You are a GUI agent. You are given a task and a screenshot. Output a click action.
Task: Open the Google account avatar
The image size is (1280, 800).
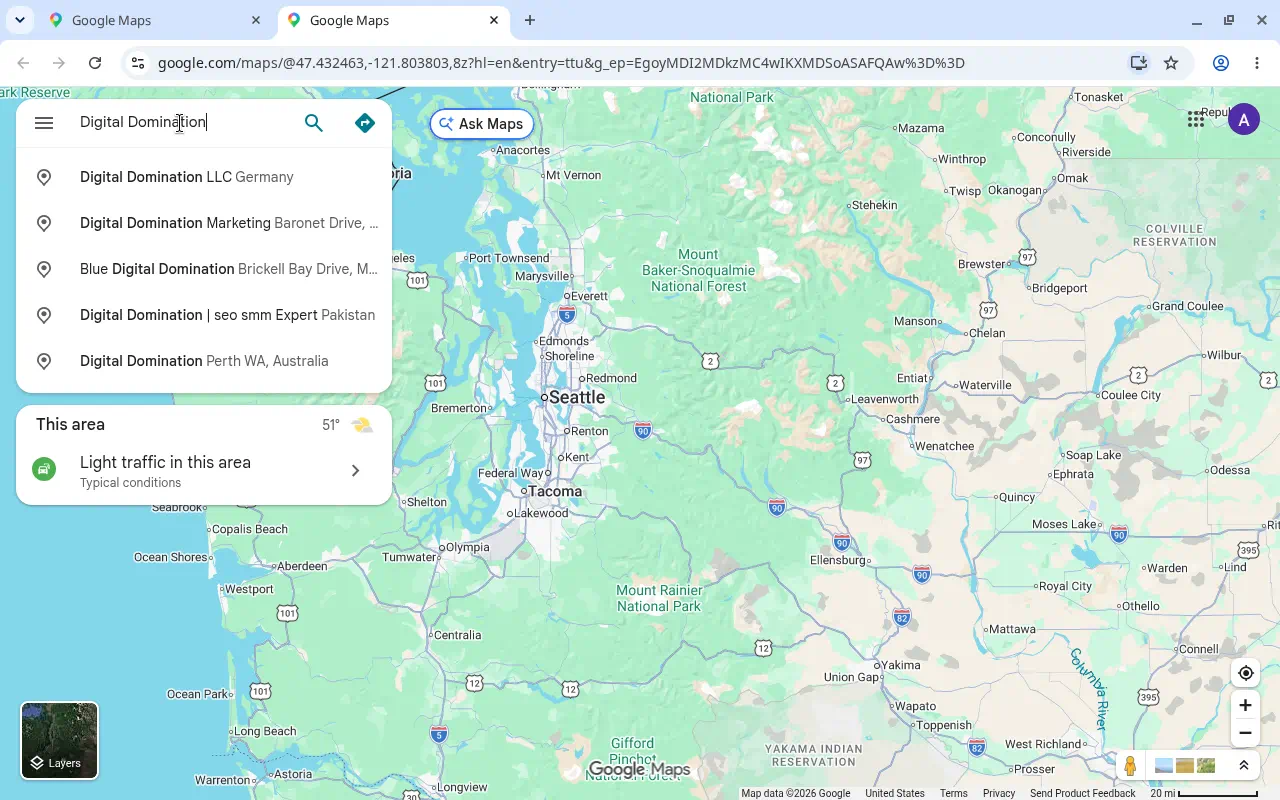click(x=1244, y=121)
